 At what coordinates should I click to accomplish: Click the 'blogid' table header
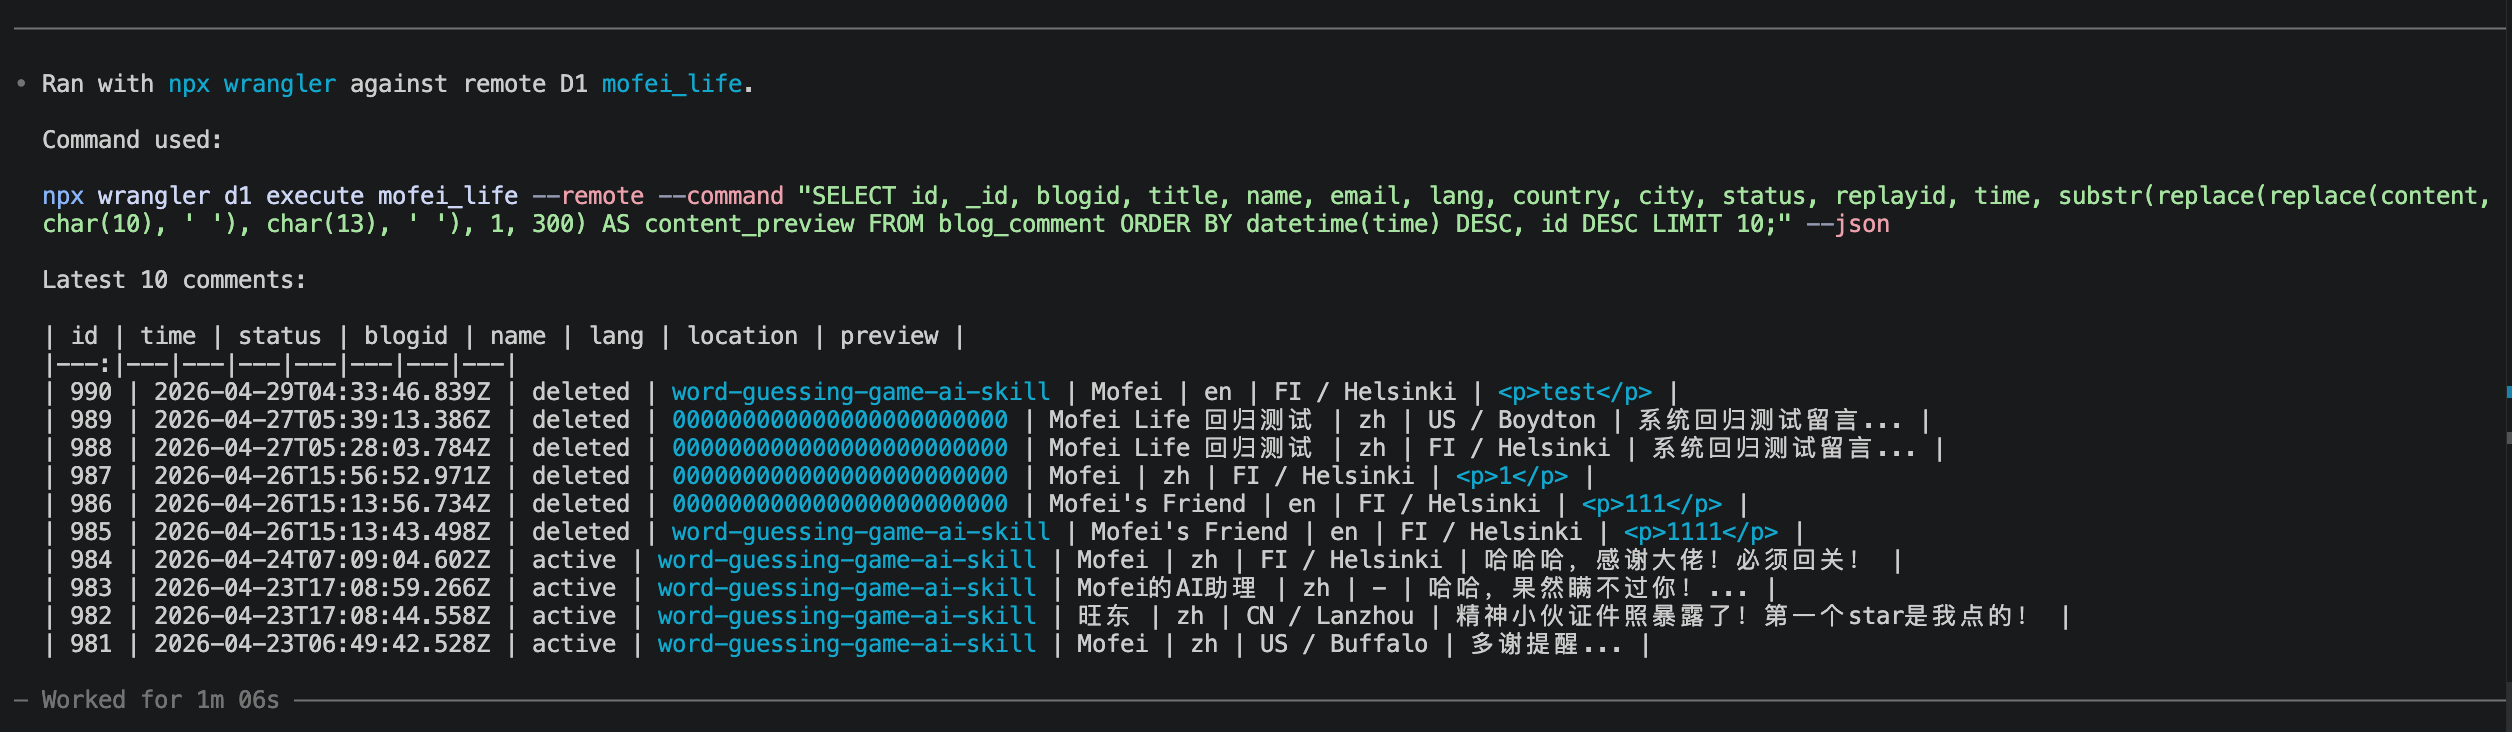pyautogui.click(x=406, y=336)
